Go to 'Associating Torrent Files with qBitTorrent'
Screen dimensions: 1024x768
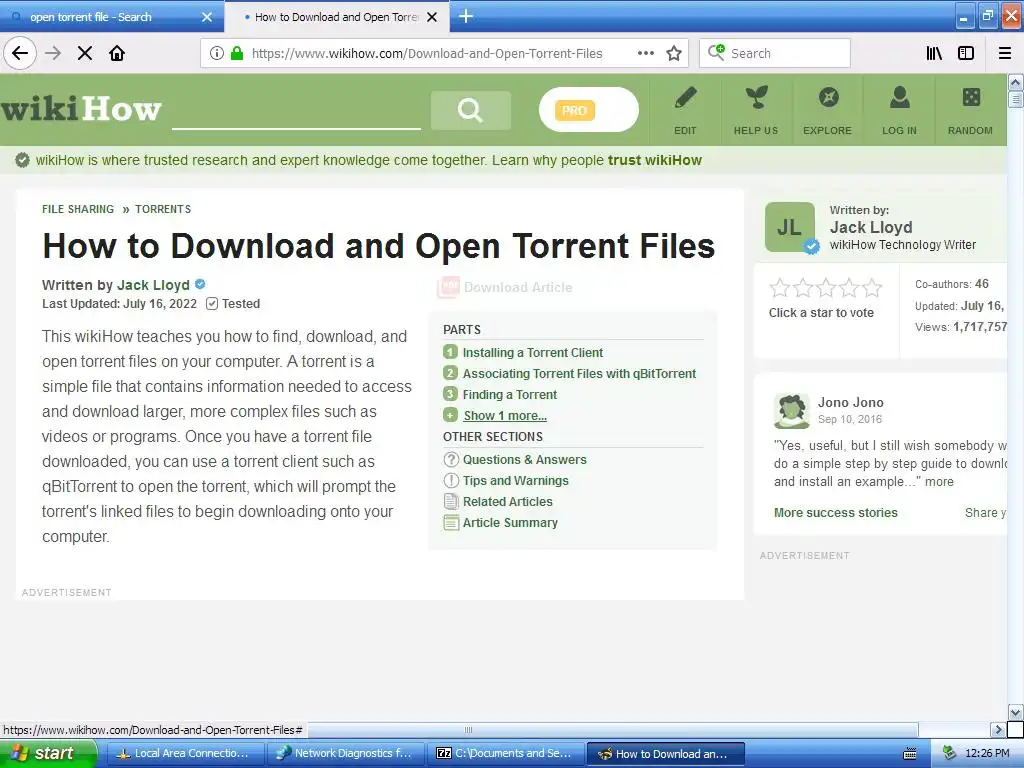point(579,374)
